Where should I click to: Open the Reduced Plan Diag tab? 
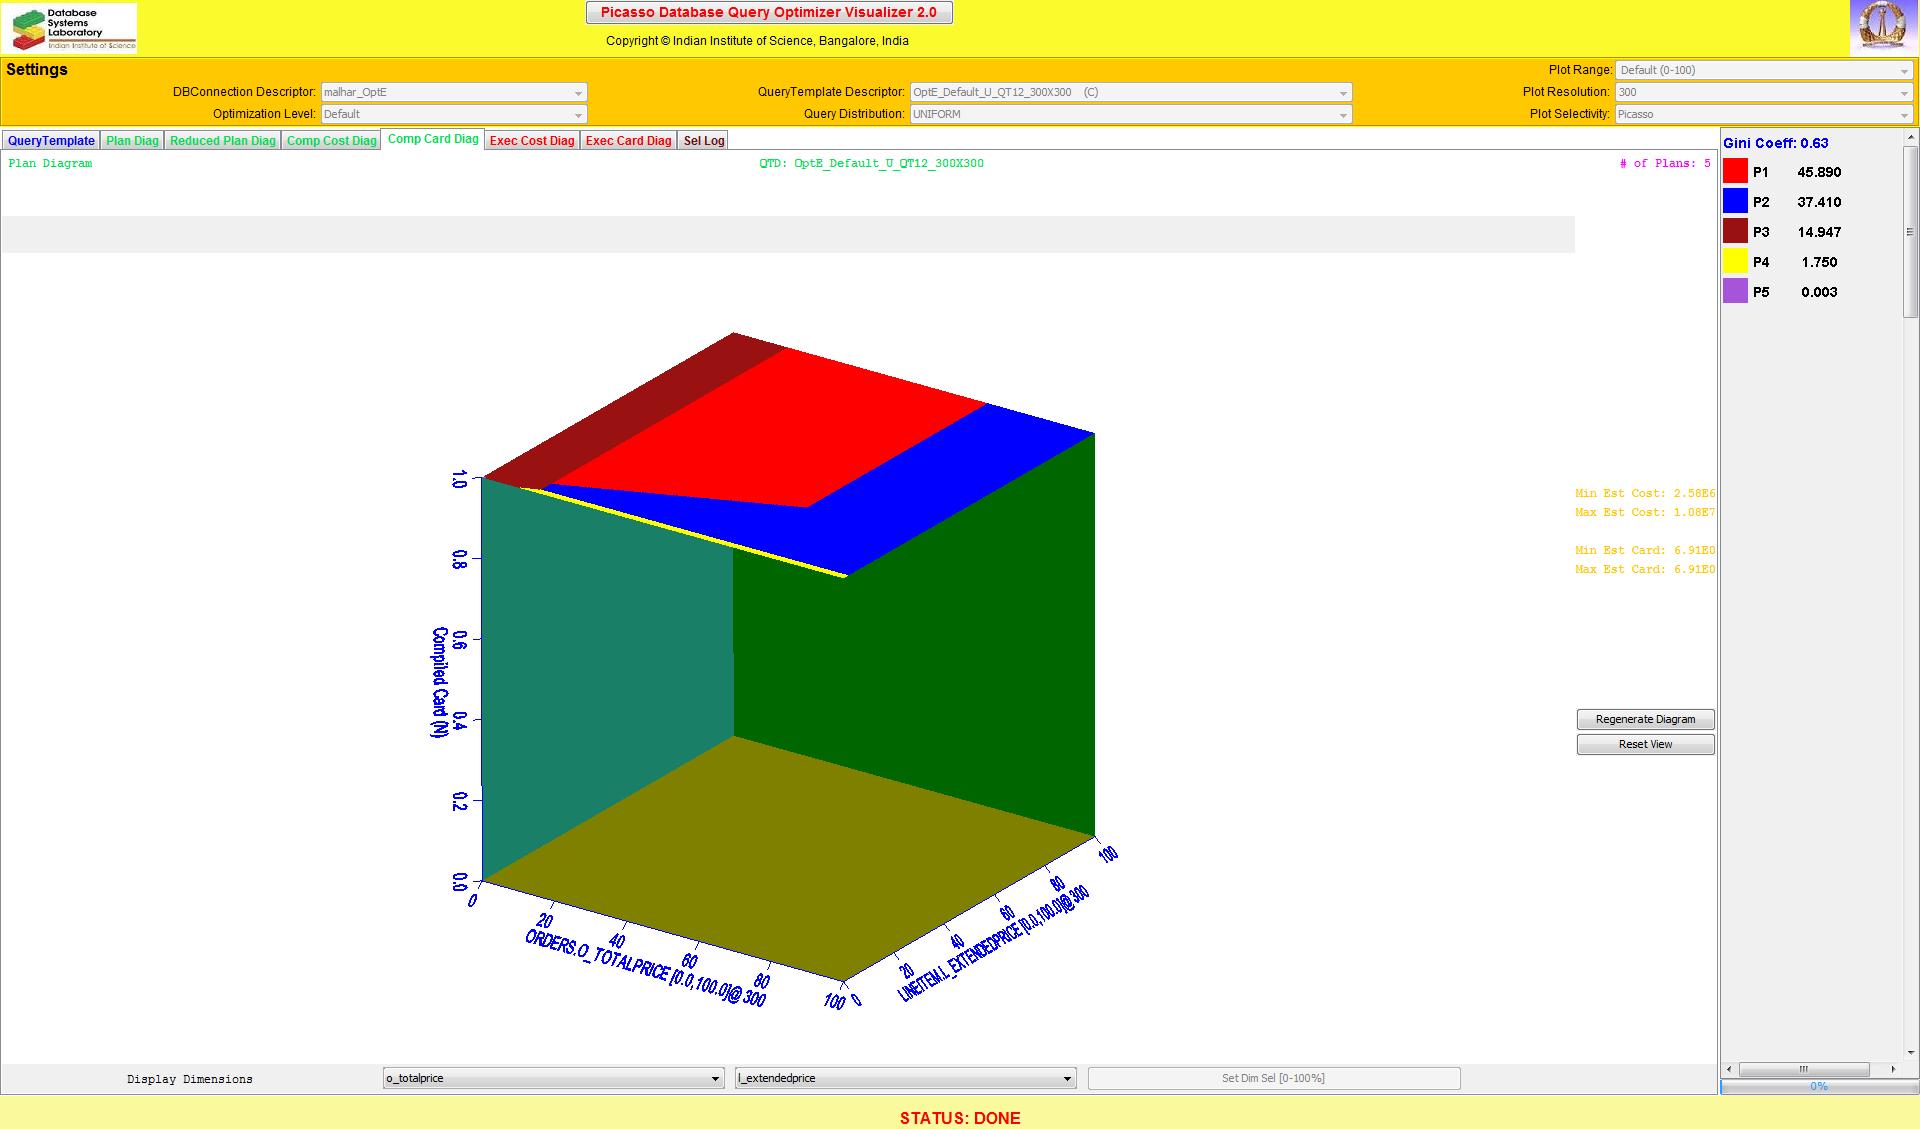222,141
